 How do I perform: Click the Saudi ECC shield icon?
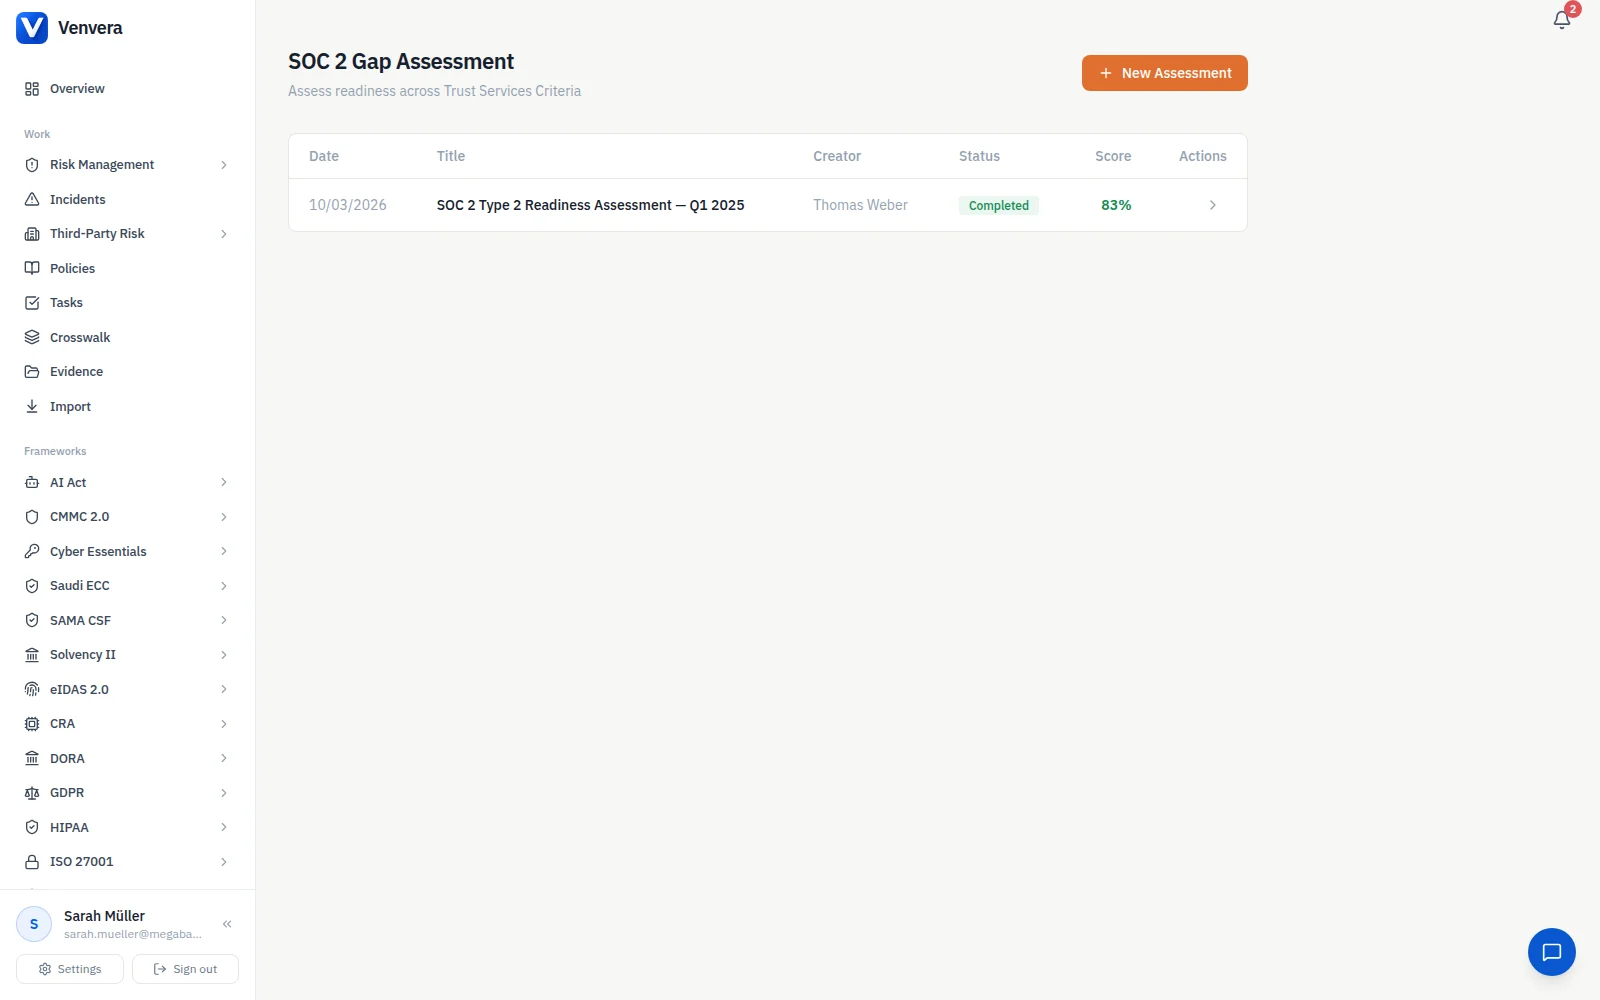(32, 586)
